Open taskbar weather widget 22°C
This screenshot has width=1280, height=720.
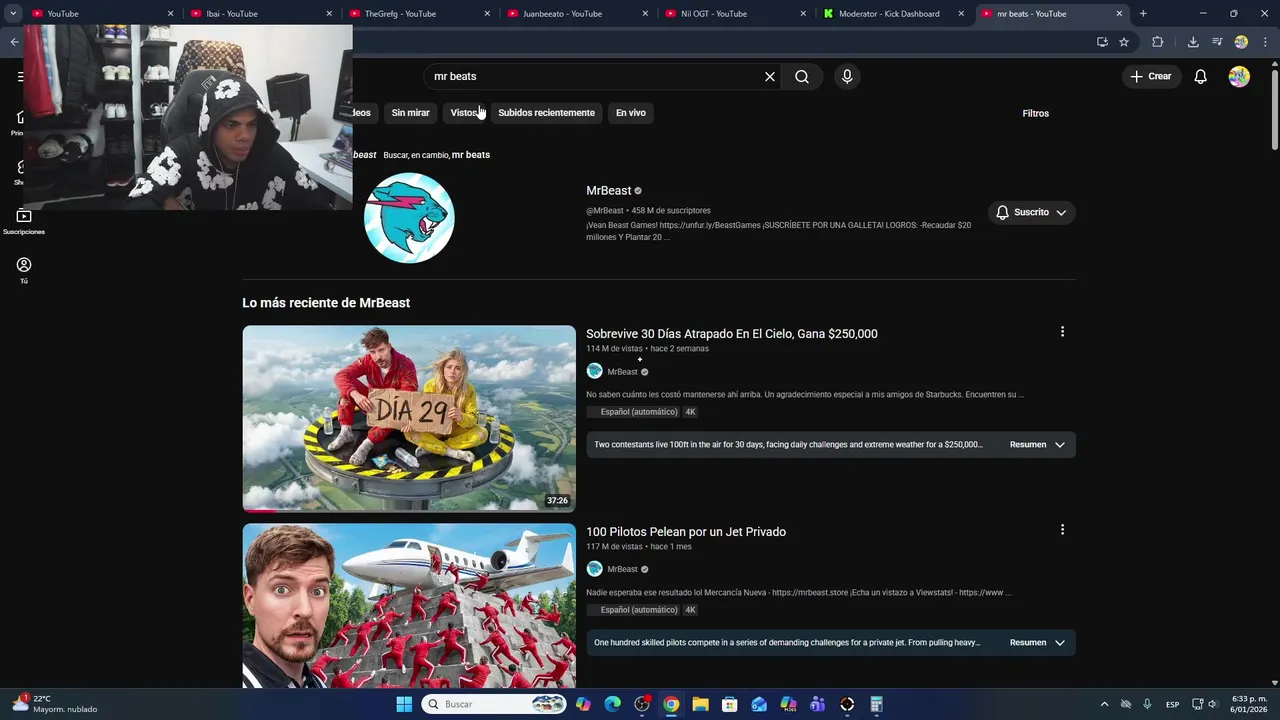(x=55, y=704)
